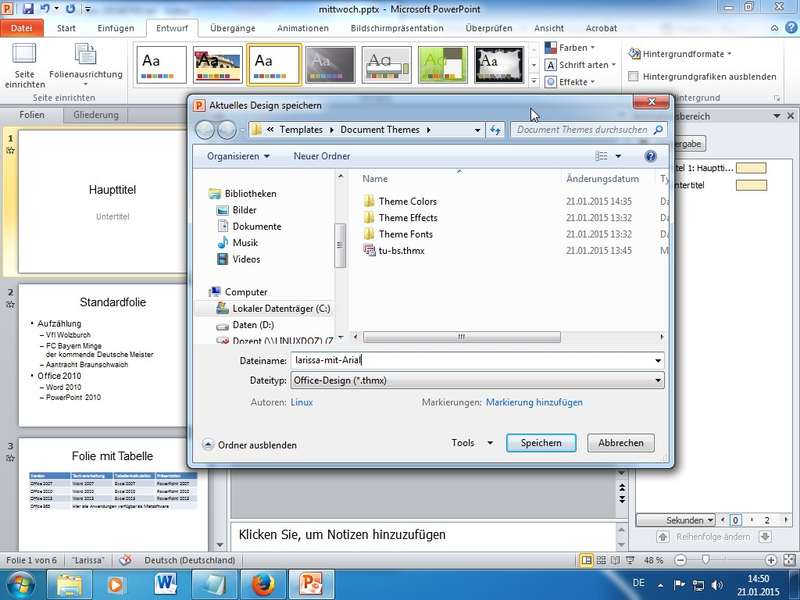Open the Organisieren dropdown menu
800x600 pixels.
click(x=238, y=156)
